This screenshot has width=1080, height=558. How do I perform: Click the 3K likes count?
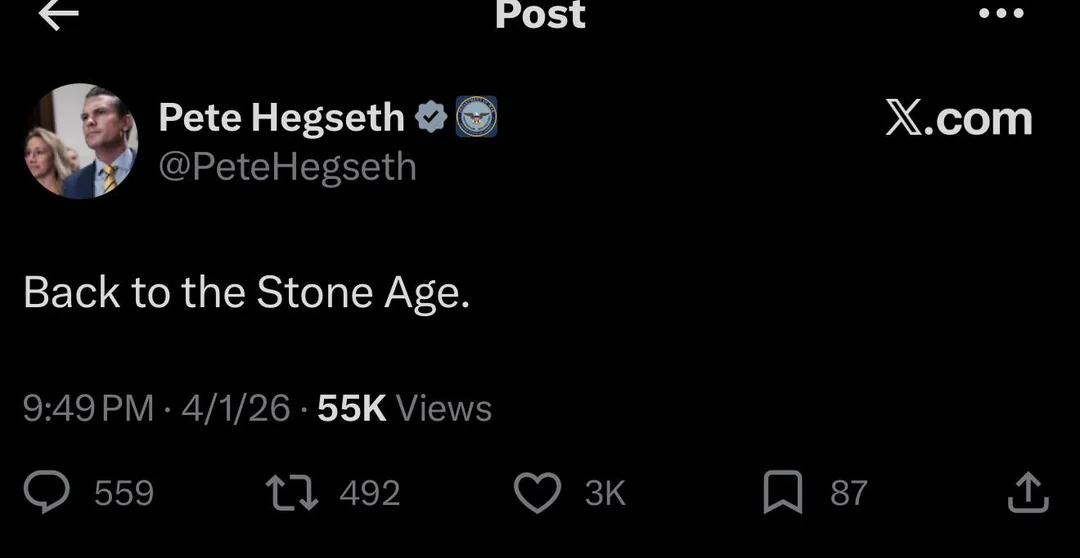[605, 493]
